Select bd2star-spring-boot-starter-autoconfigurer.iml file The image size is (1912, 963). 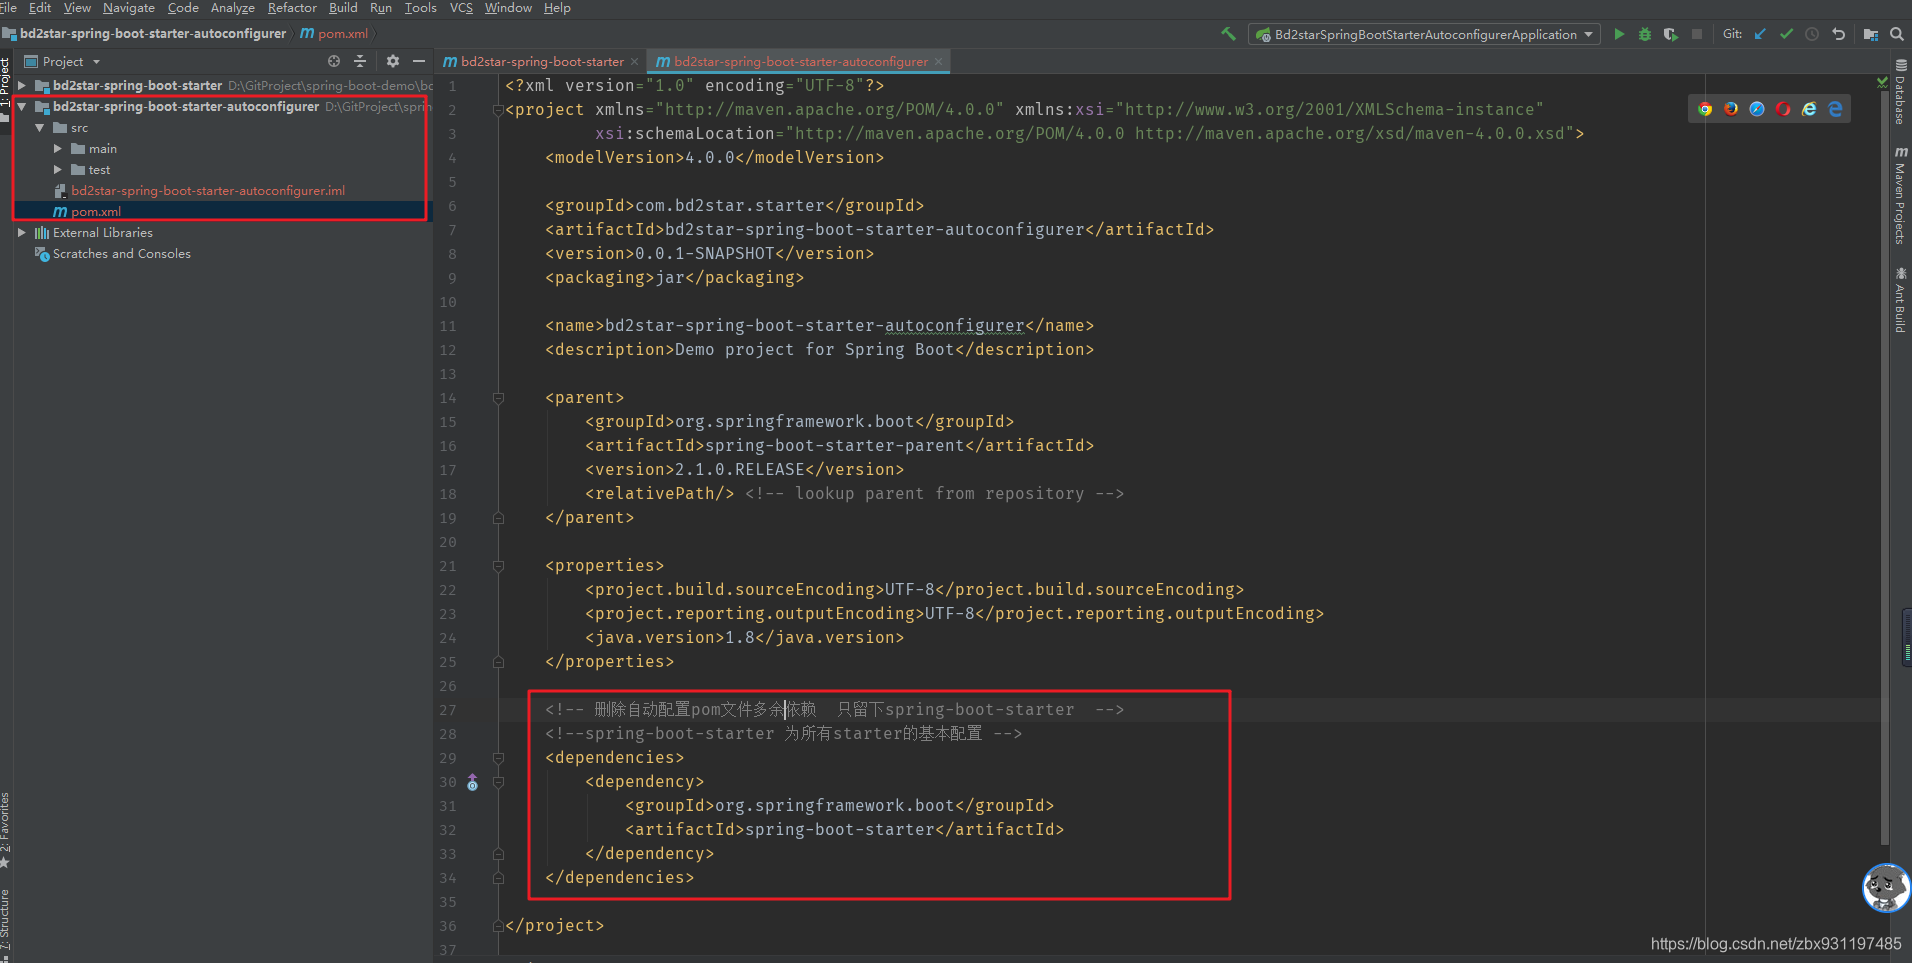tap(208, 190)
